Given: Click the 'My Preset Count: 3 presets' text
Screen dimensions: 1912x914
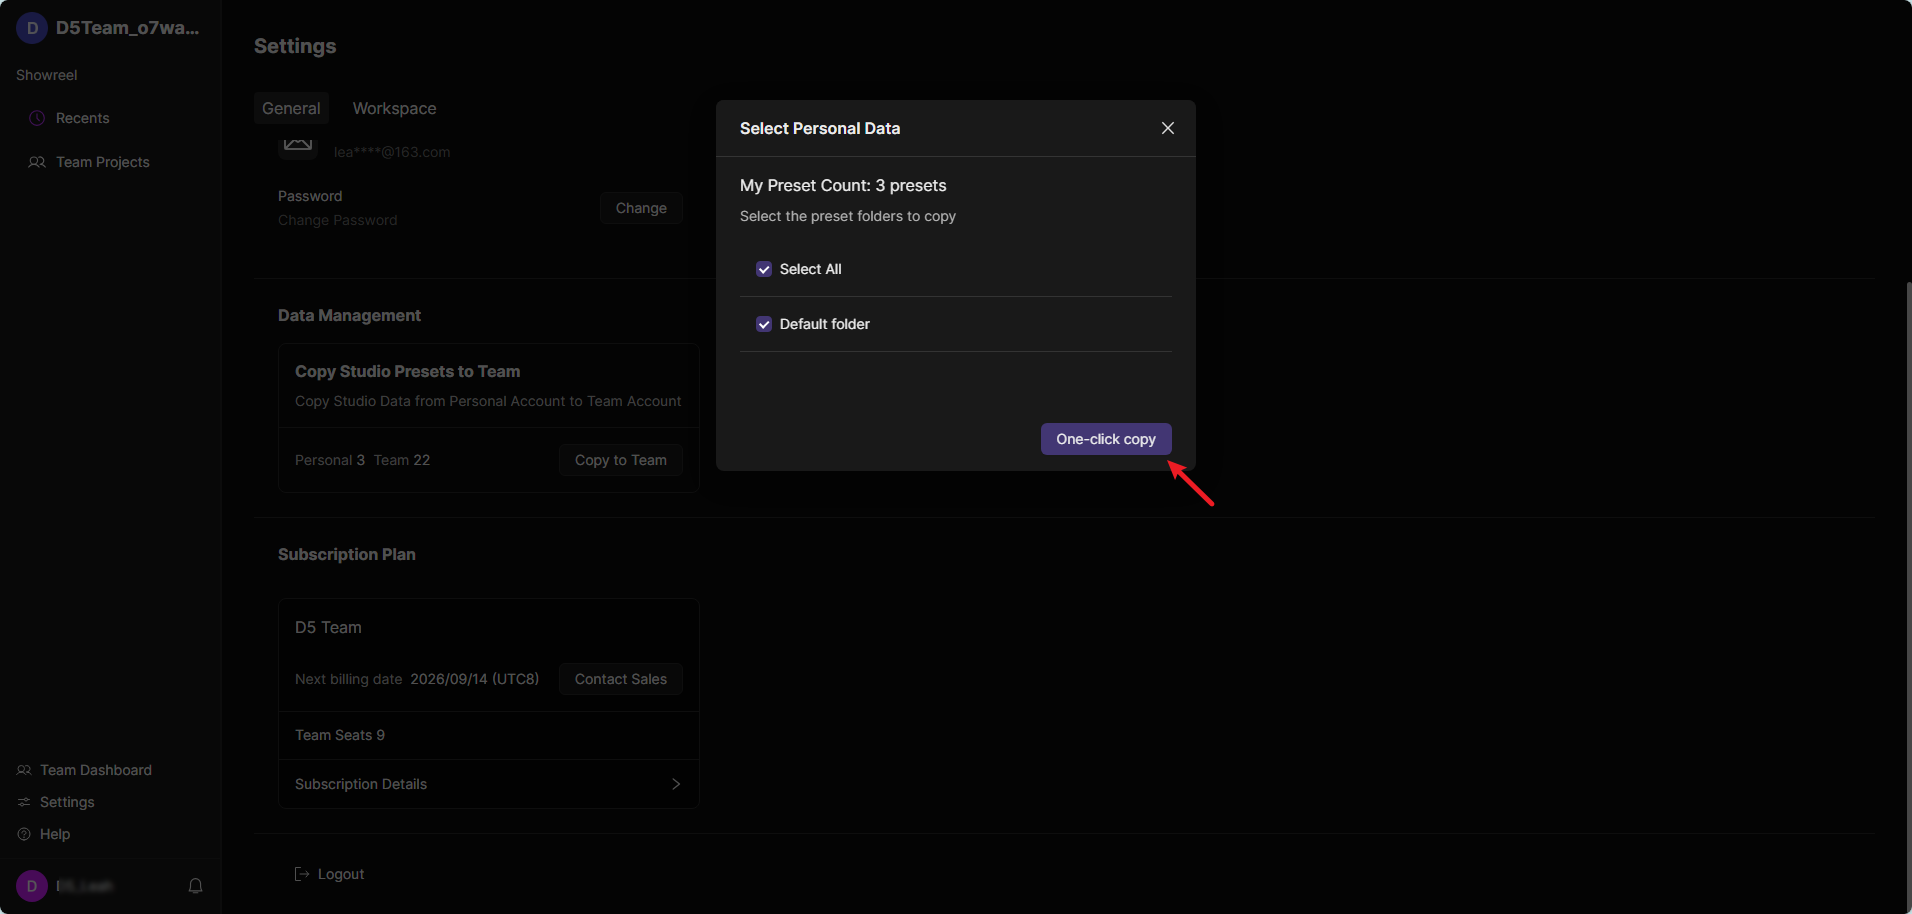Looking at the screenshot, I should [x=843, y=185].
